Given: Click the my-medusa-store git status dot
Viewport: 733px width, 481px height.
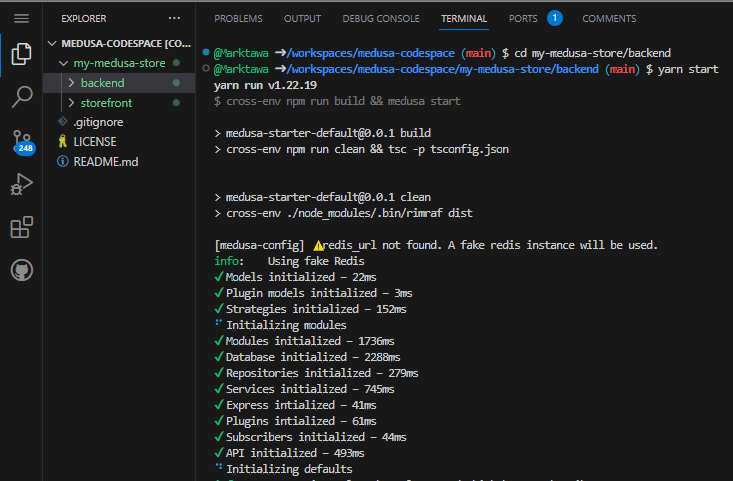Looking at the screenshot, I should 176,63.
